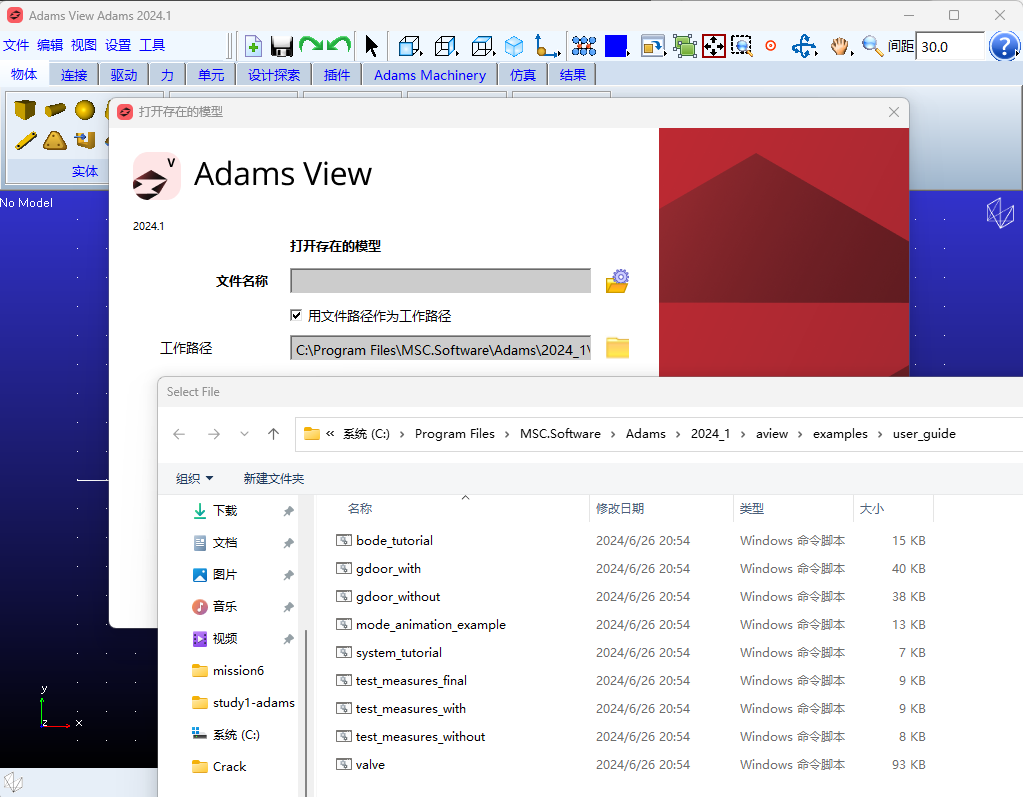Screen dimensions: 1023x797
Task: Click the window layout icon
Action: (x=652, y=46)
